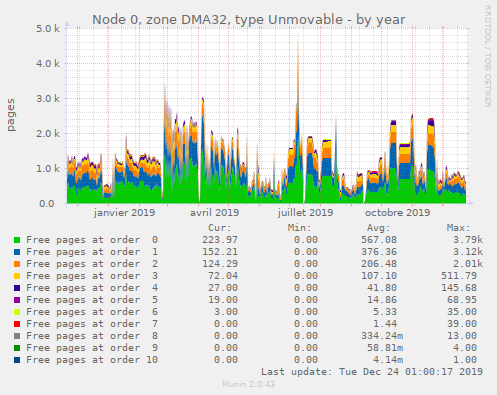
Task: Click the dark green order 9 swatch
Action: [17, 348]
